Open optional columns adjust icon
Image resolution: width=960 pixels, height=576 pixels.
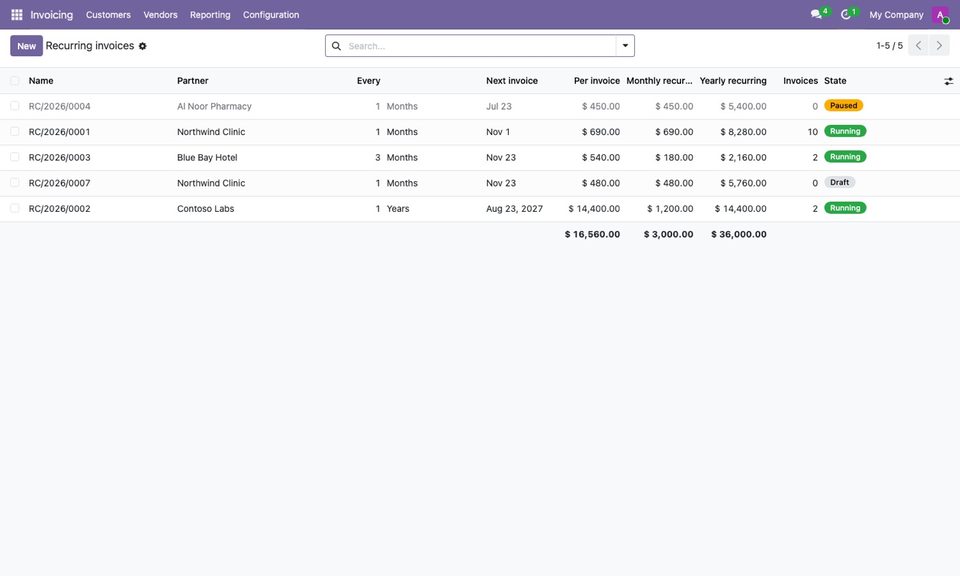948,81
